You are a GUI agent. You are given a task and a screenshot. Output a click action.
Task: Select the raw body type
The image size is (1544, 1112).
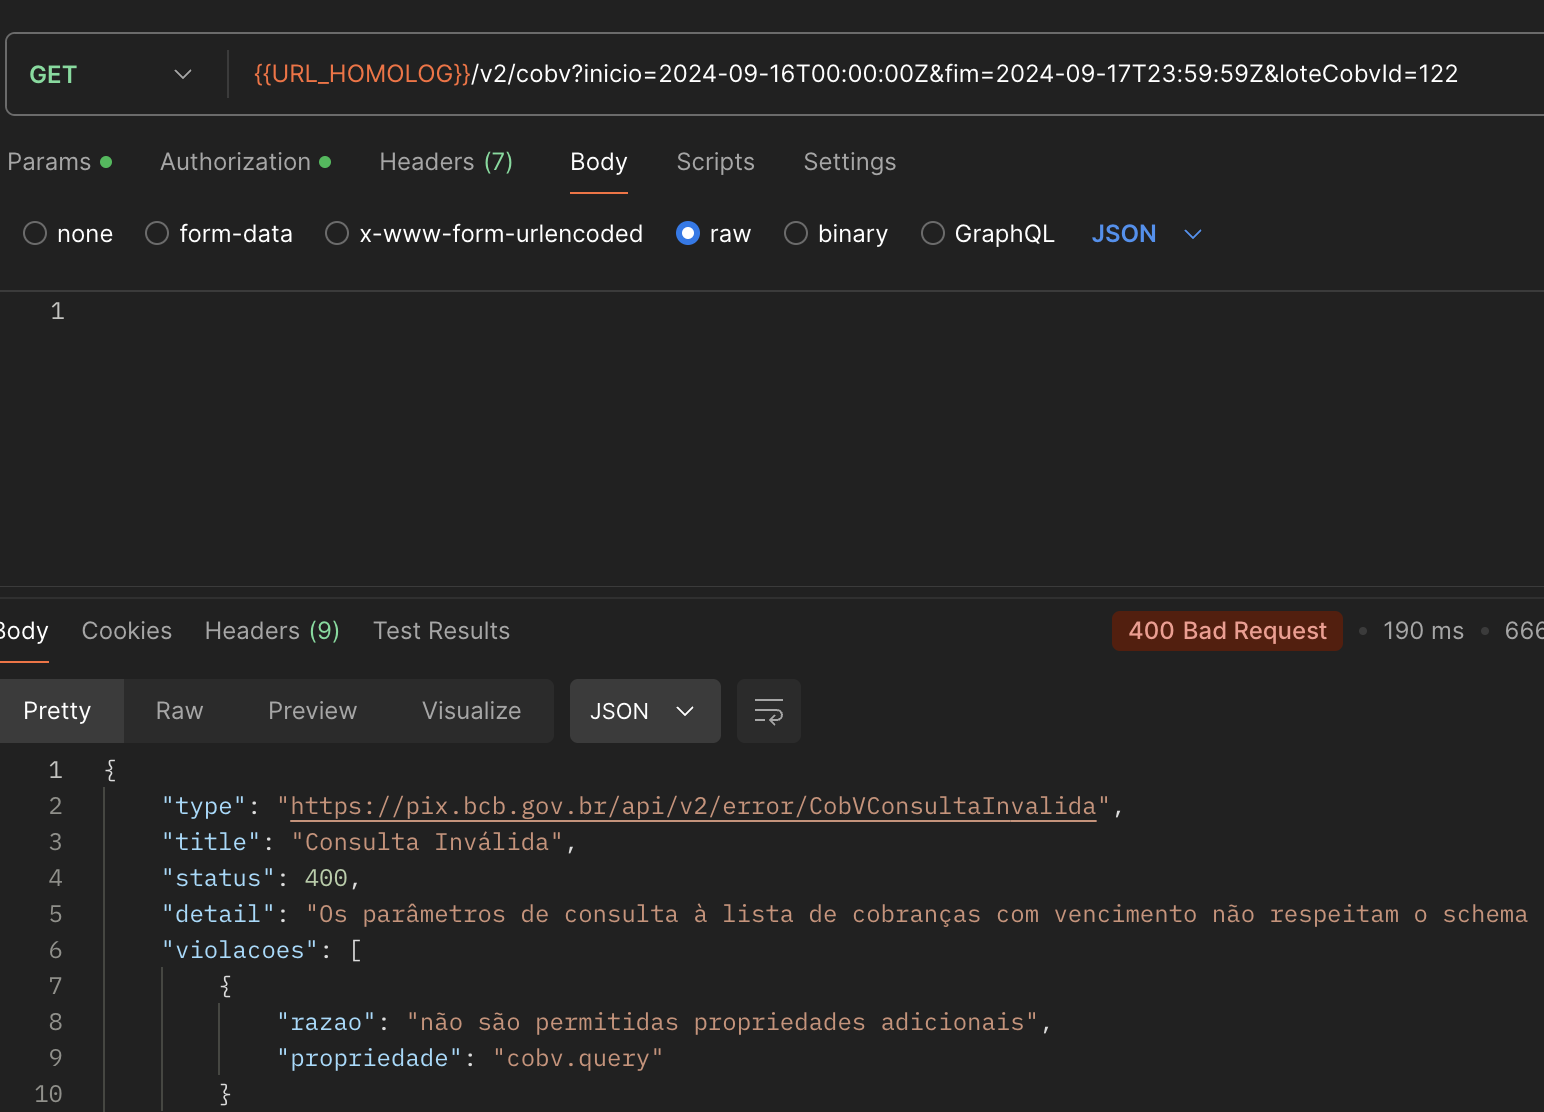(713, 234)
